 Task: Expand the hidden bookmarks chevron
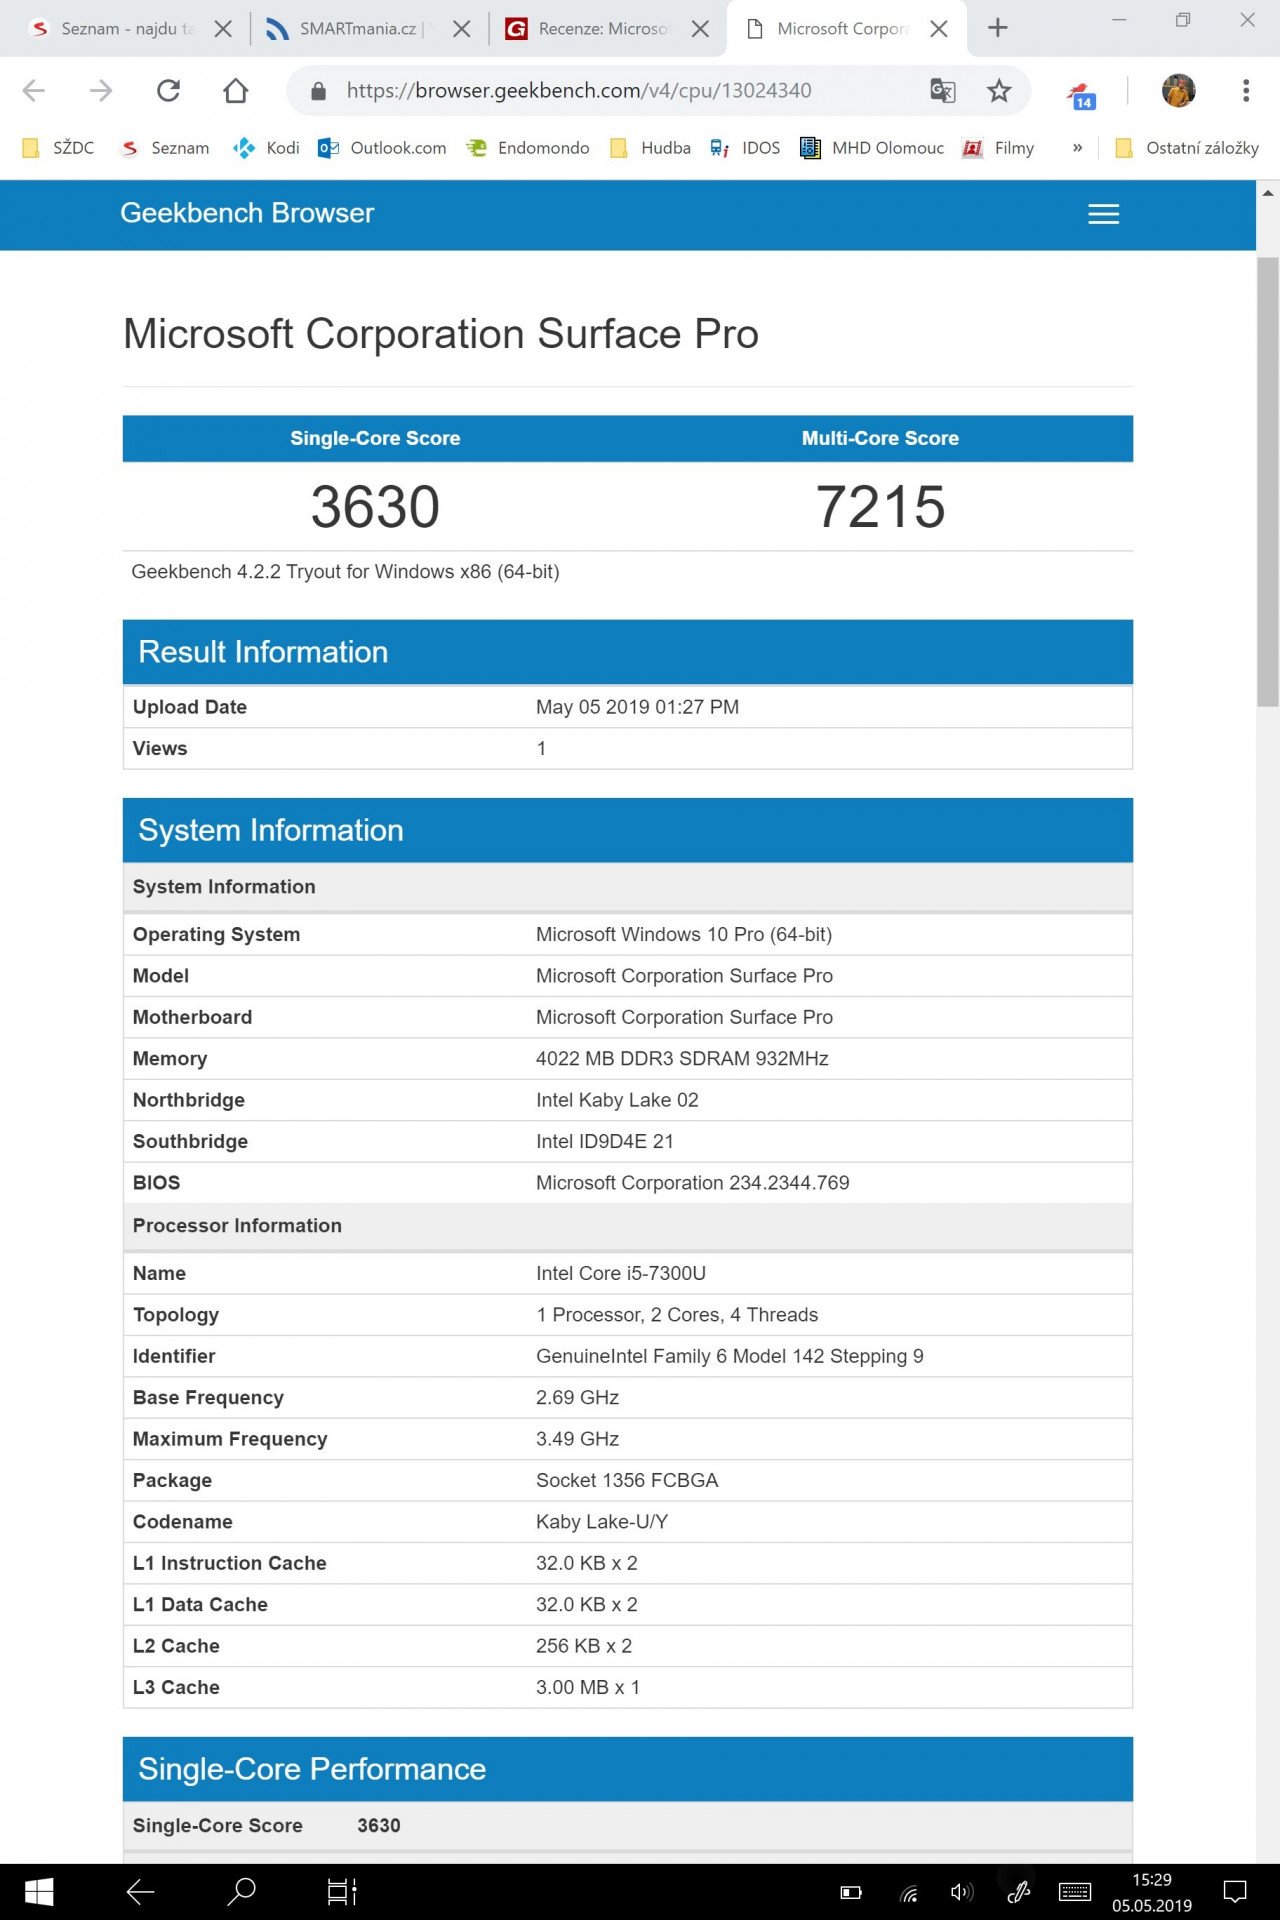(1077, 148)
